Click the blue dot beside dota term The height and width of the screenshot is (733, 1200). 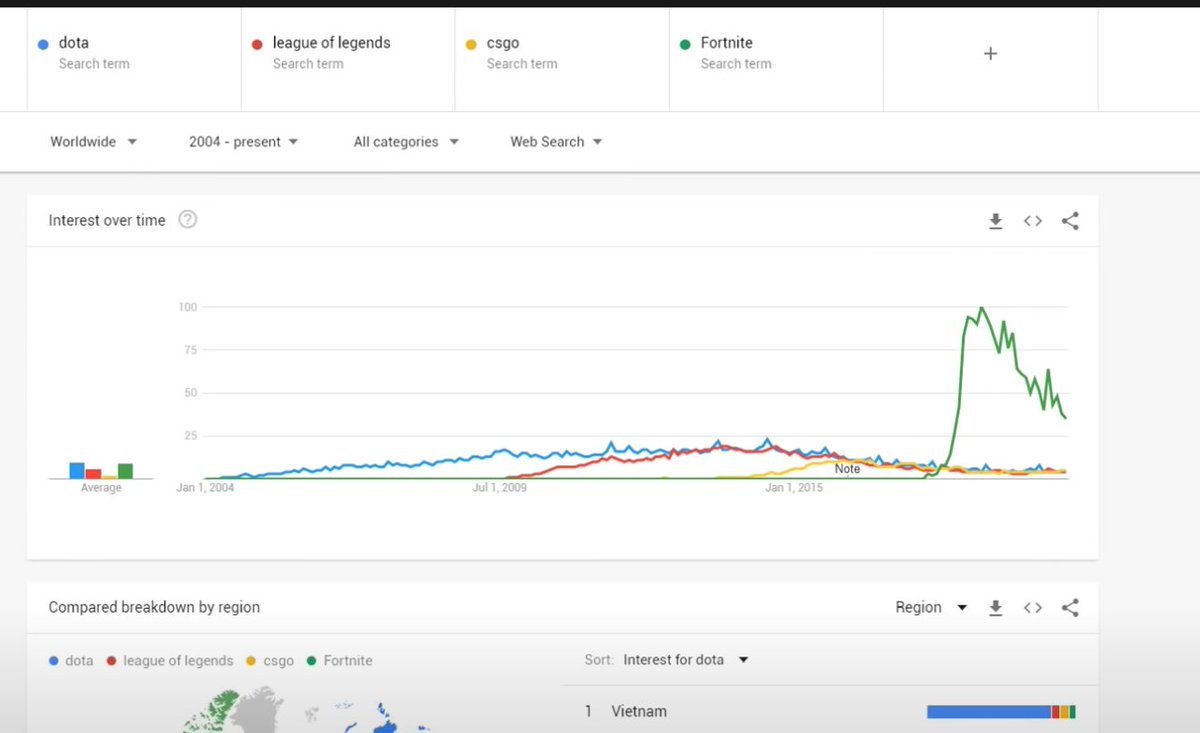[43, 44]
